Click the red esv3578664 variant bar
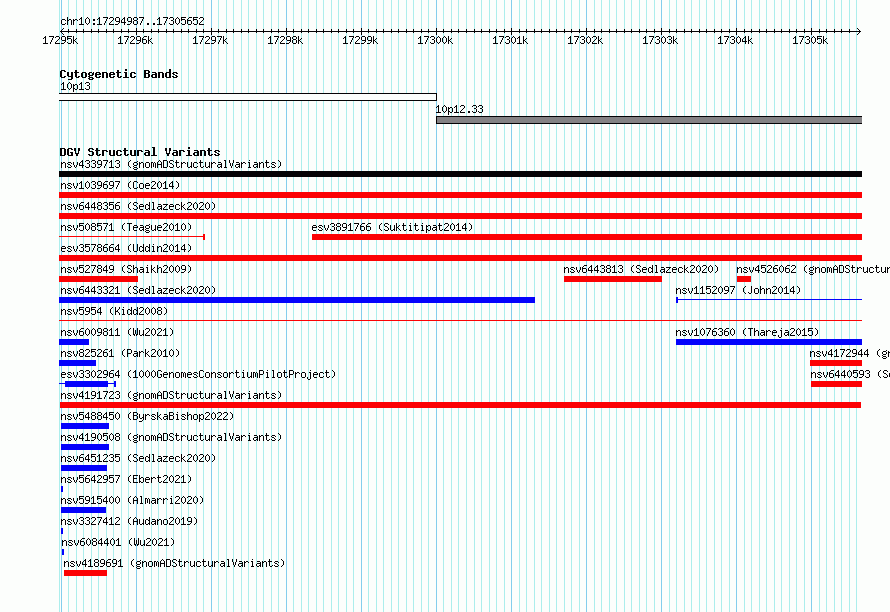This screenshot has height=612, width=890. point(460,258)
